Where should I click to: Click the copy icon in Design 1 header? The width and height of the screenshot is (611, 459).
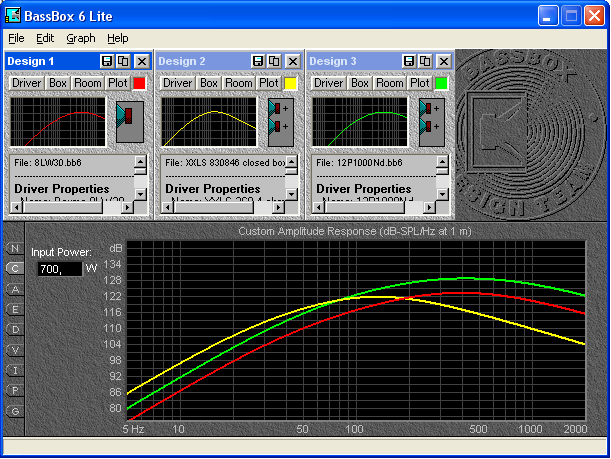coord(124,61)
